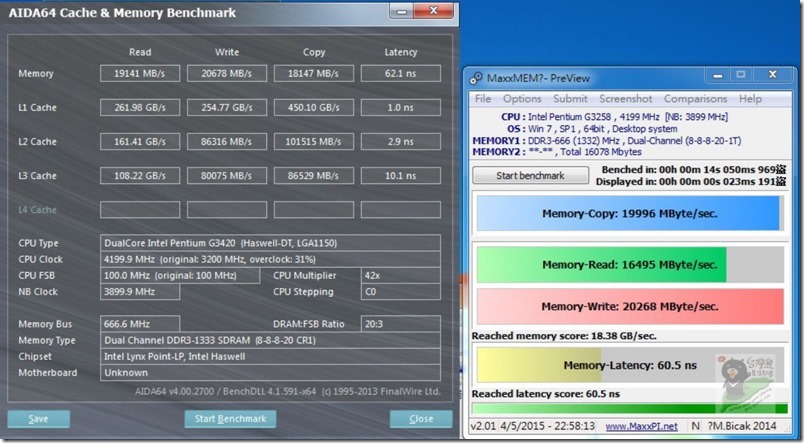Select L2 Cache Copy value 101515 MB/s
Screen dimensions: 804x443
pyautogui.click(x=313, y=142)
